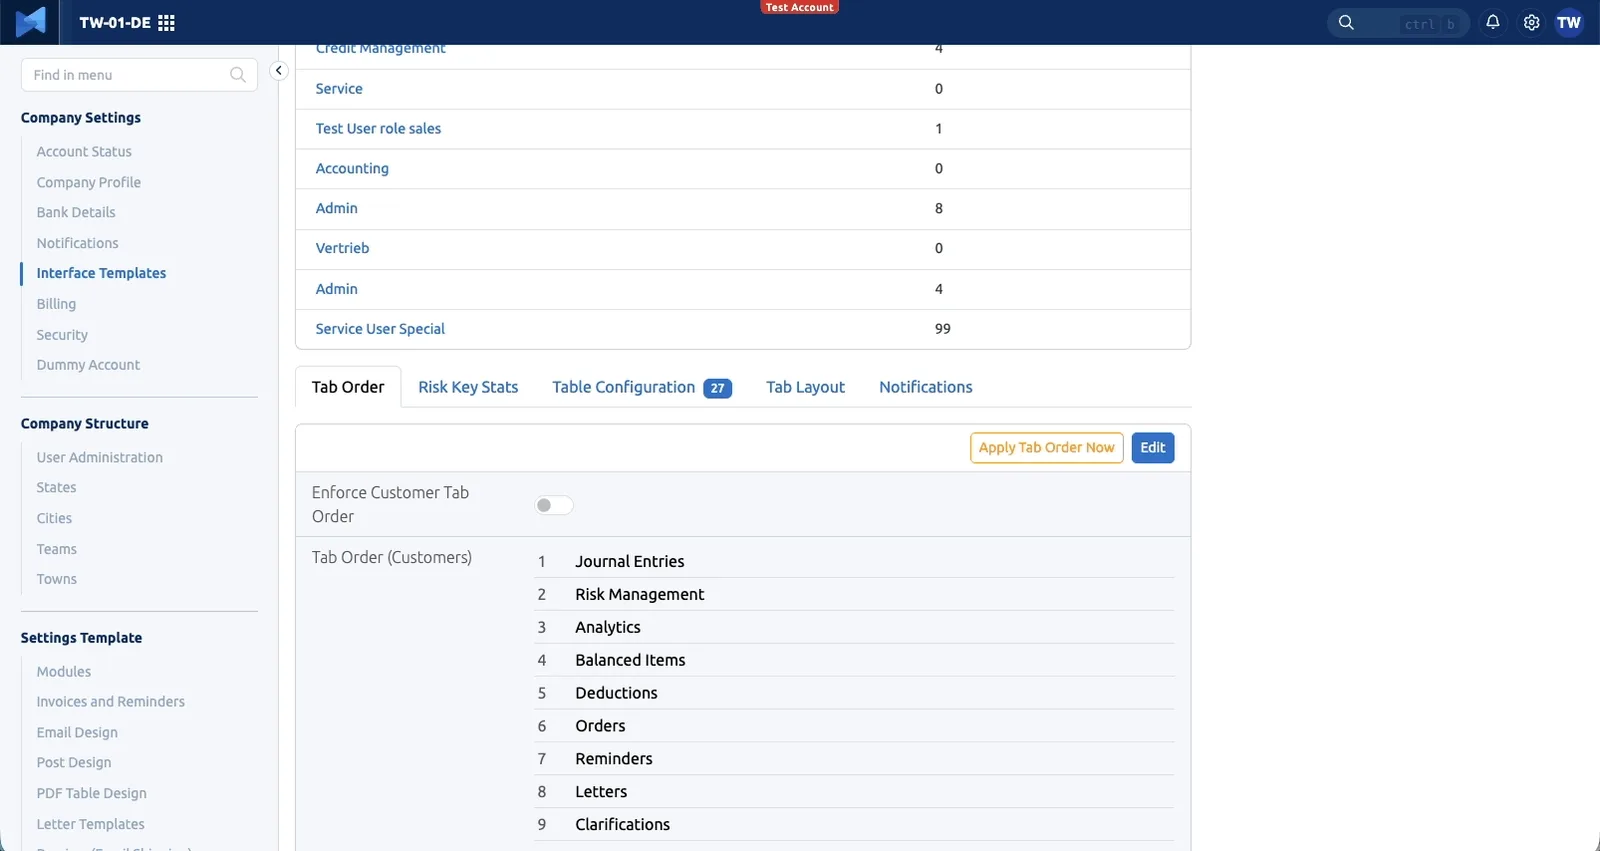Open PDF Table Design in sidebar
Viewport: 1600px width, 851px height.
92,794
